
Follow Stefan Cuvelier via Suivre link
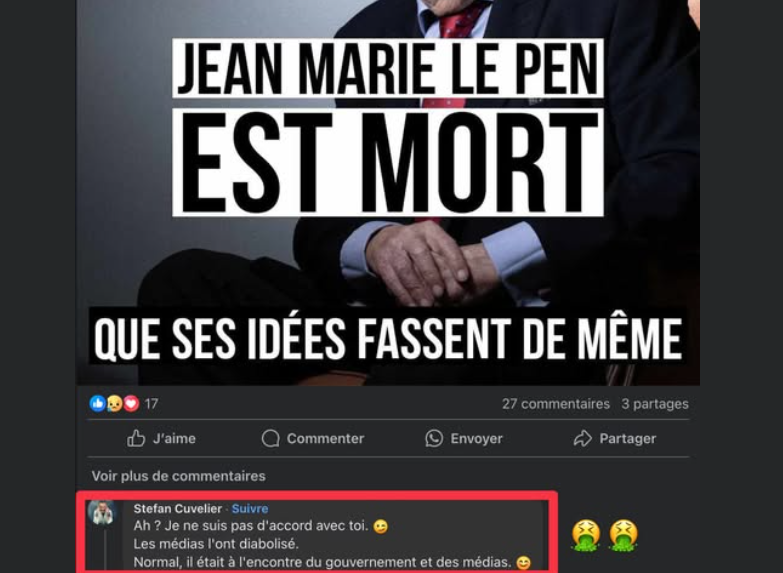[x=250, y=509]
